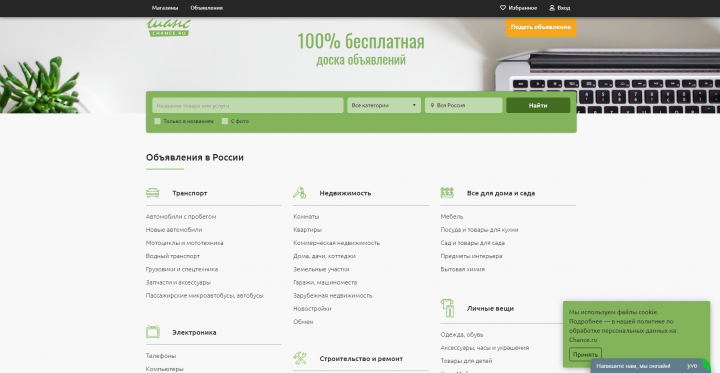720x373 pixels.
Task: Open Мотоциклы и мототехника link
Action: (185, 243)
